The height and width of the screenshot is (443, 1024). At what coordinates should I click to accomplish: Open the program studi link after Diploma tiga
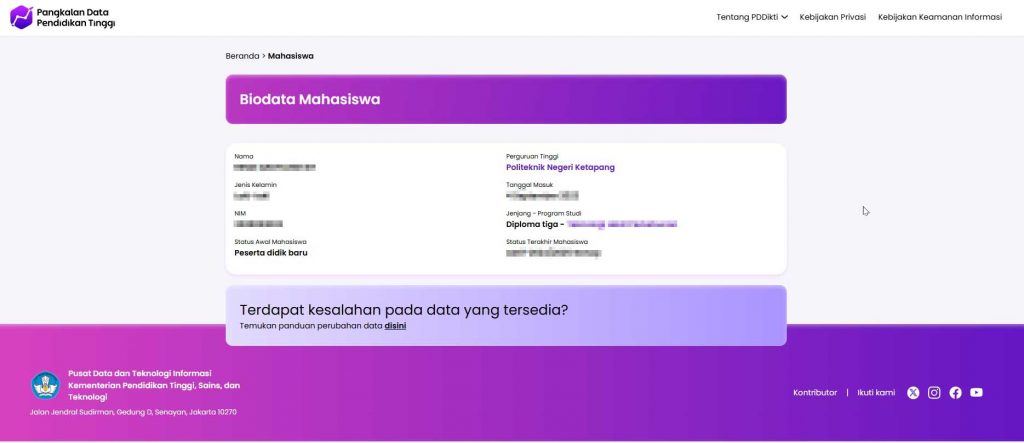pyautogui.click(x=621, y=225)
